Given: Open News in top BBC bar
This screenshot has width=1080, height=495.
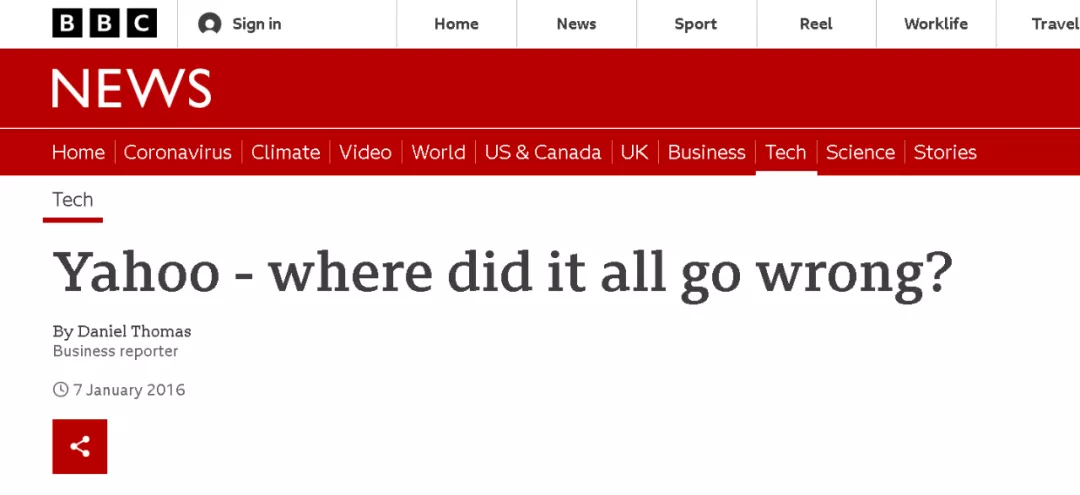Looking at the screenshot, I should (576, 24).
